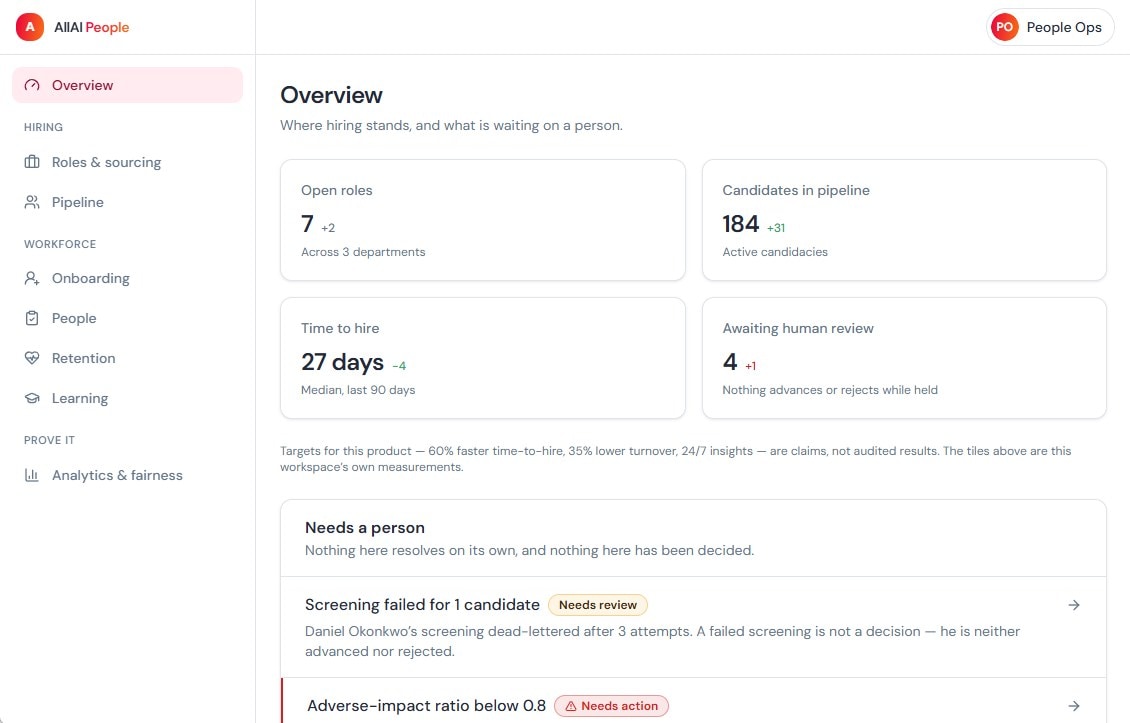Image resolution: width=1130 pixels, height=723 pixels.
Task: Open the Pipeline section
Action: click(x=128, y=203)
